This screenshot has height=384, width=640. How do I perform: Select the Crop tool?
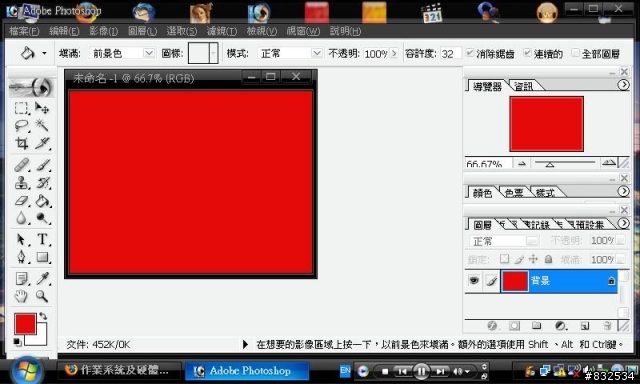[x=21, y=143]
